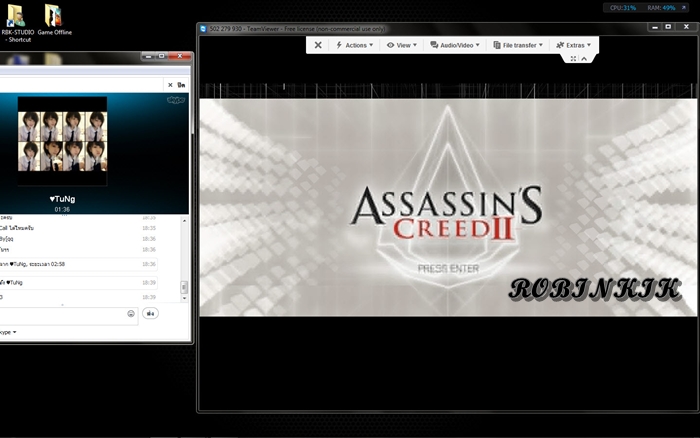Minimize the TeamViewer window
Viewport: 700px width, 438px height.
pos(655,27)
